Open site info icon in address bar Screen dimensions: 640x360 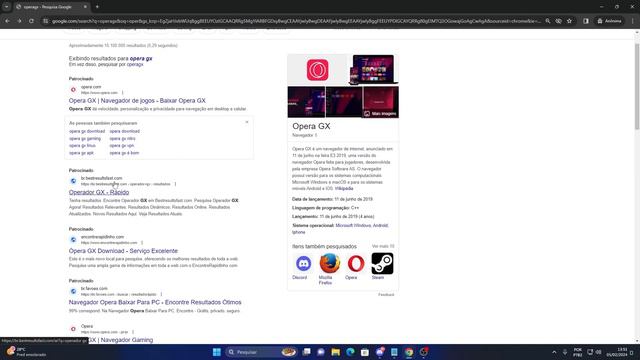point(45,21)
